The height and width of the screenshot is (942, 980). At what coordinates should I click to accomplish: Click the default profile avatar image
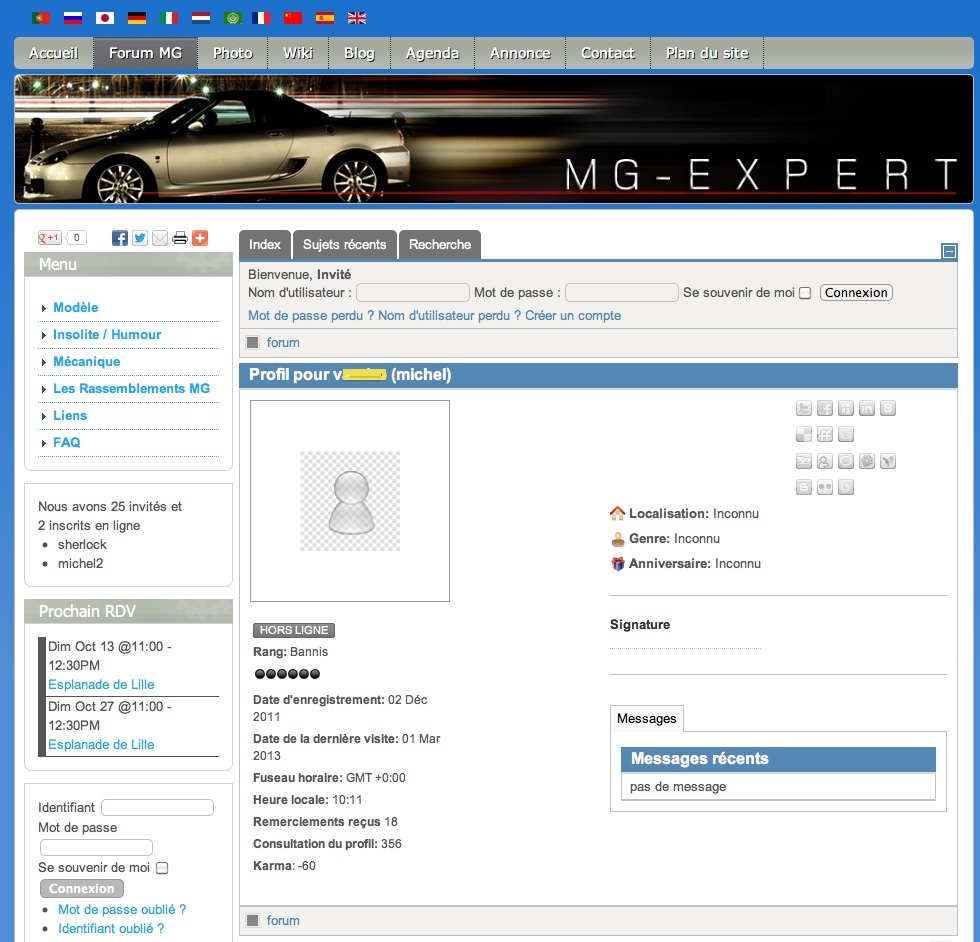(350, 501)
